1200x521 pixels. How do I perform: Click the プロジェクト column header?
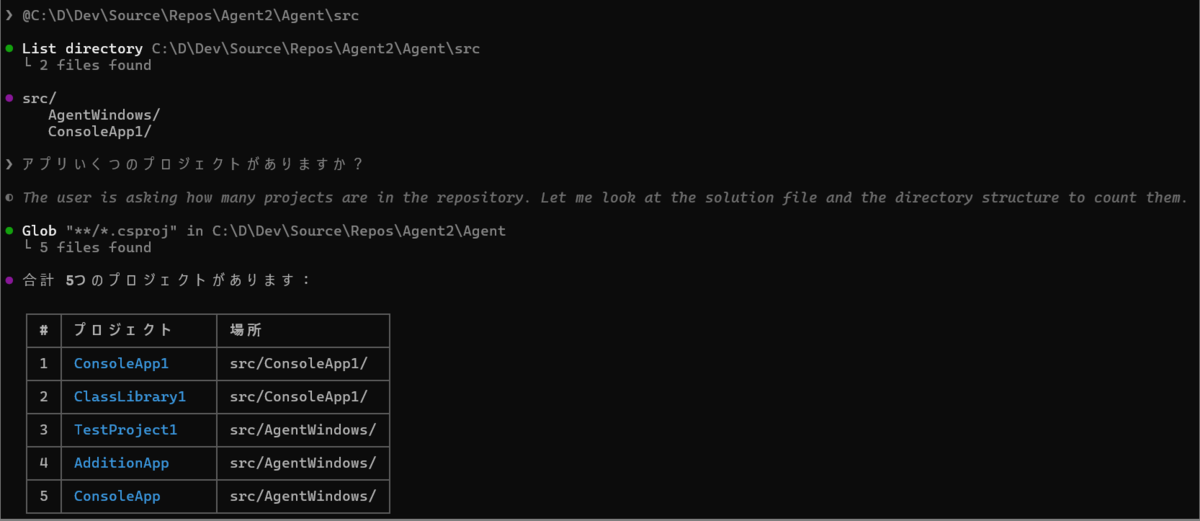(x=123, y=330)
